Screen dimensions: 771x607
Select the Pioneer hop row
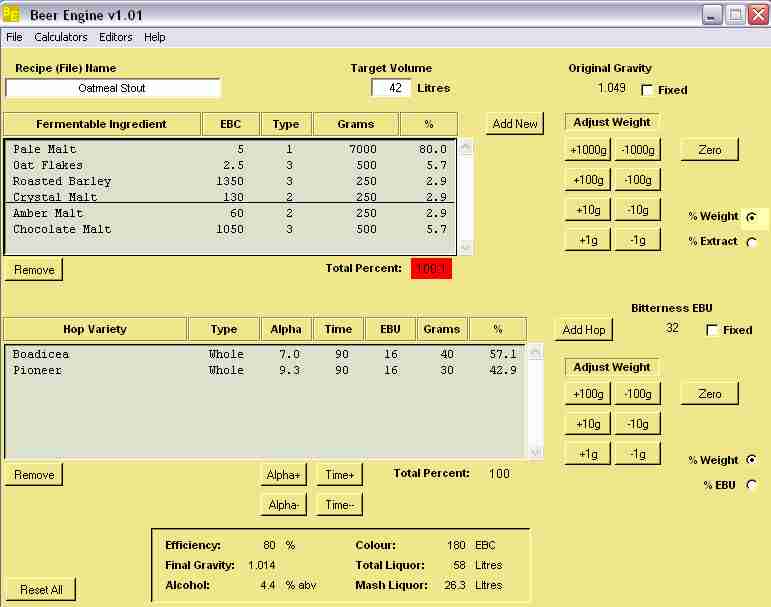[x=265, y=370]
